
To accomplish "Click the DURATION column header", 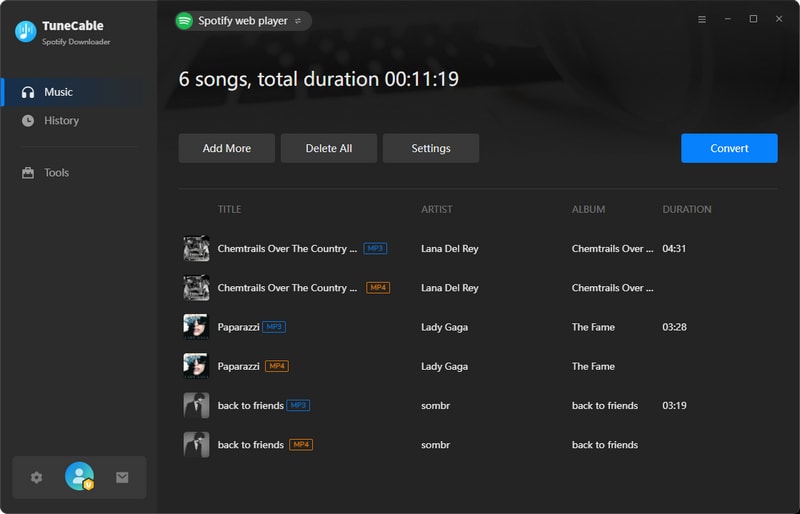I will pos(687,209).
